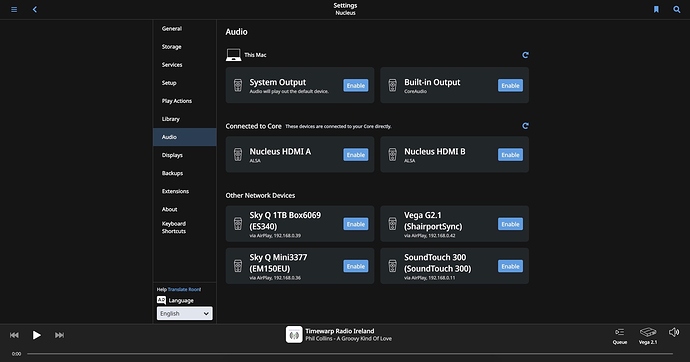The height and width of the screenshot is (362, 690).
Task: Click the Vega G2.1 device icon
Action: tap(393, 224)
